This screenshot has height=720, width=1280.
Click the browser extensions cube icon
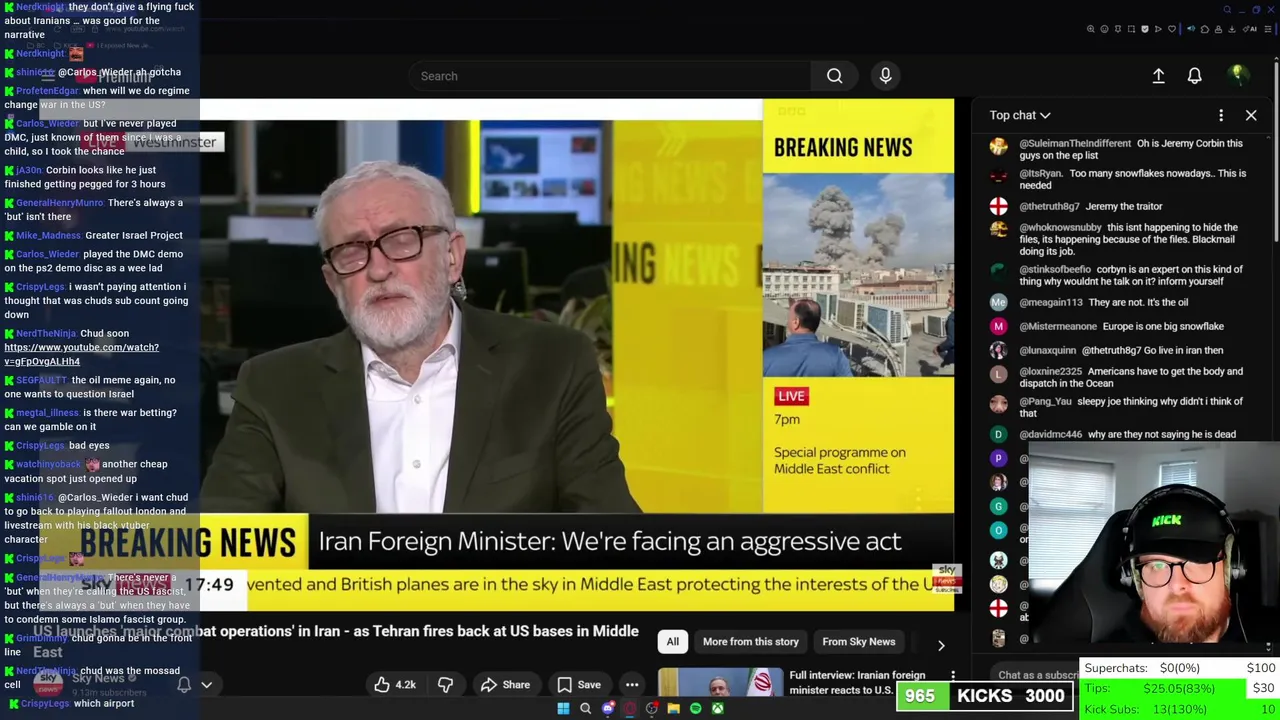(1205, 29)
